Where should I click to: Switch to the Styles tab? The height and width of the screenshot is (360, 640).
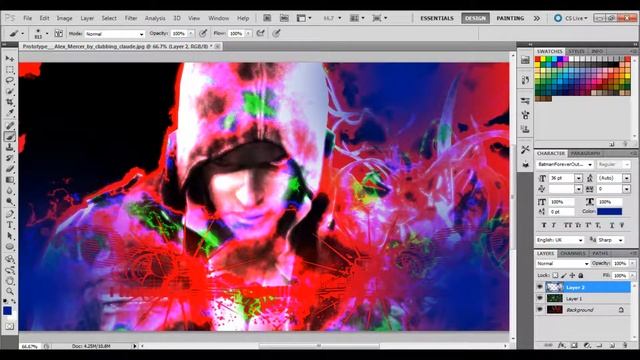pos(576,51)
